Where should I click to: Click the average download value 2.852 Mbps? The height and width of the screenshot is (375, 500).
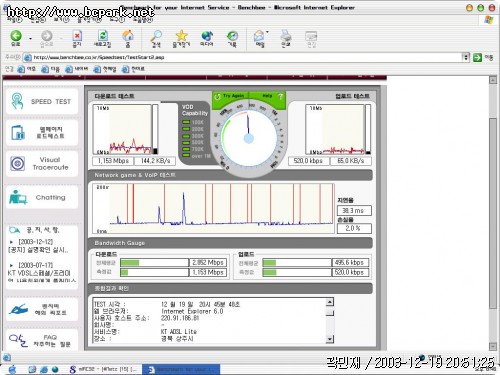208,263
